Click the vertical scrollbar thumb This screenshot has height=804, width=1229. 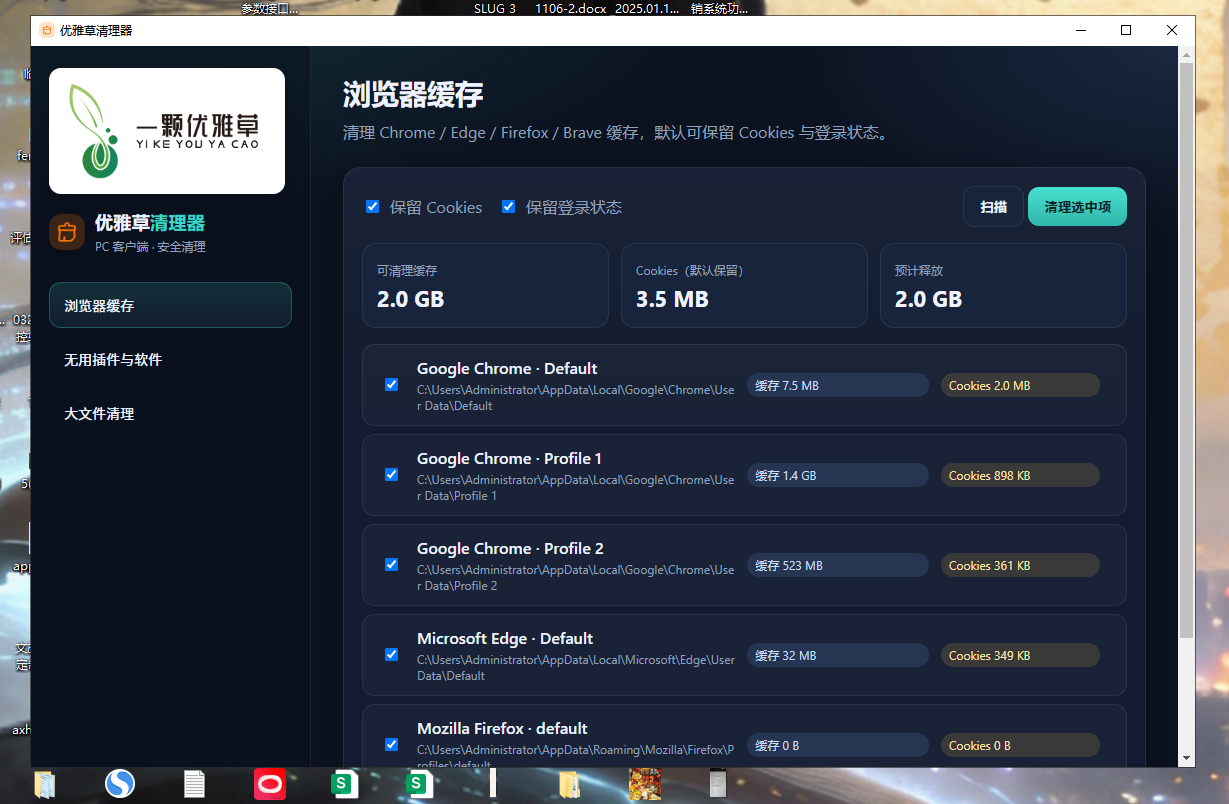1186,352
